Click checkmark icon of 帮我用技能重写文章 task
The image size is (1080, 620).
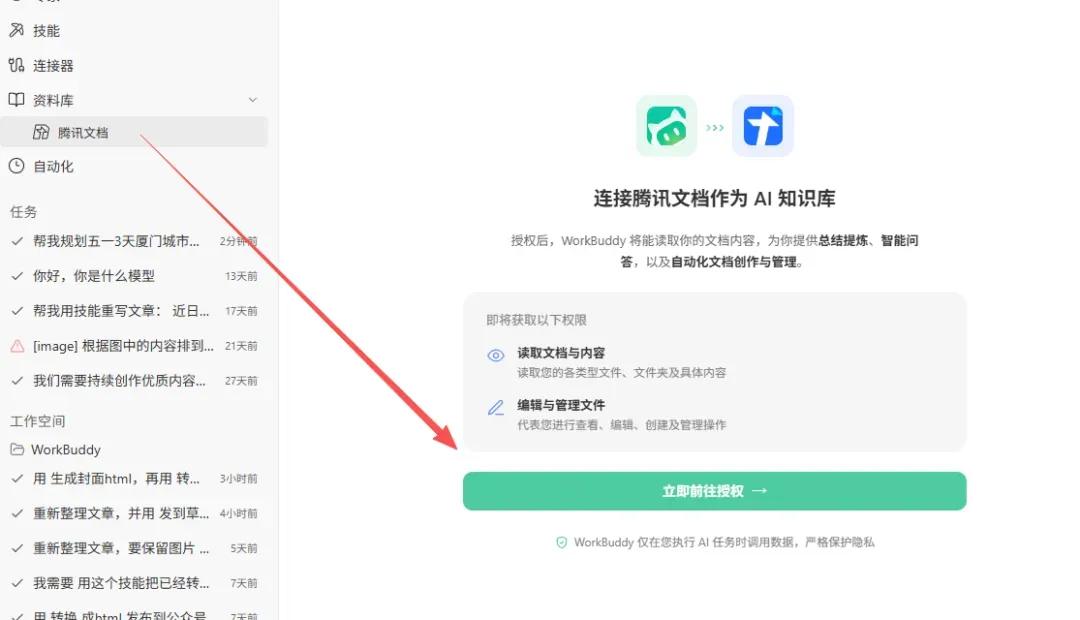click(17, 311)
